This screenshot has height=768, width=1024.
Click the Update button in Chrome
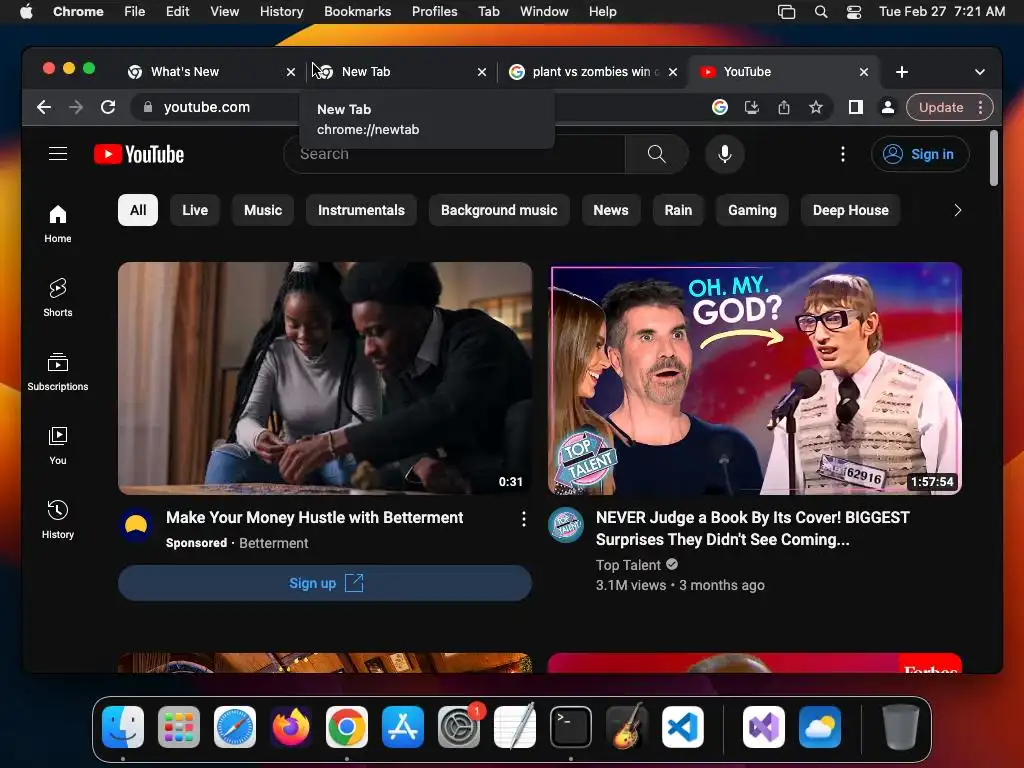click(941, 107)
